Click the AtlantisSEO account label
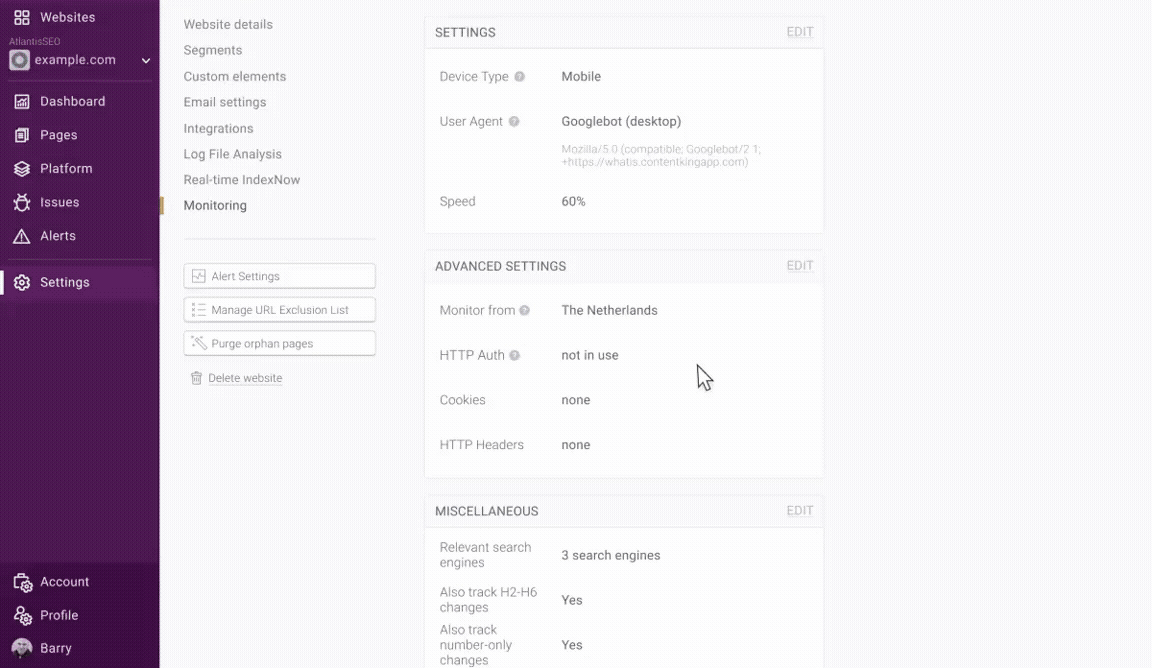The image size is (1152, 668). (x=35, y=41)
